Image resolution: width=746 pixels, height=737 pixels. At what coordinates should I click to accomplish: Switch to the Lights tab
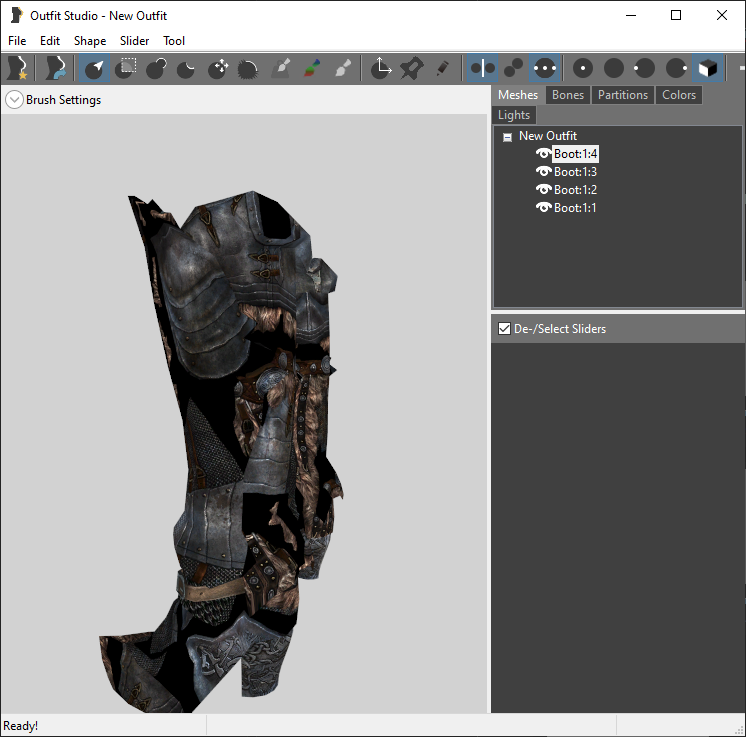pos(514,115)
